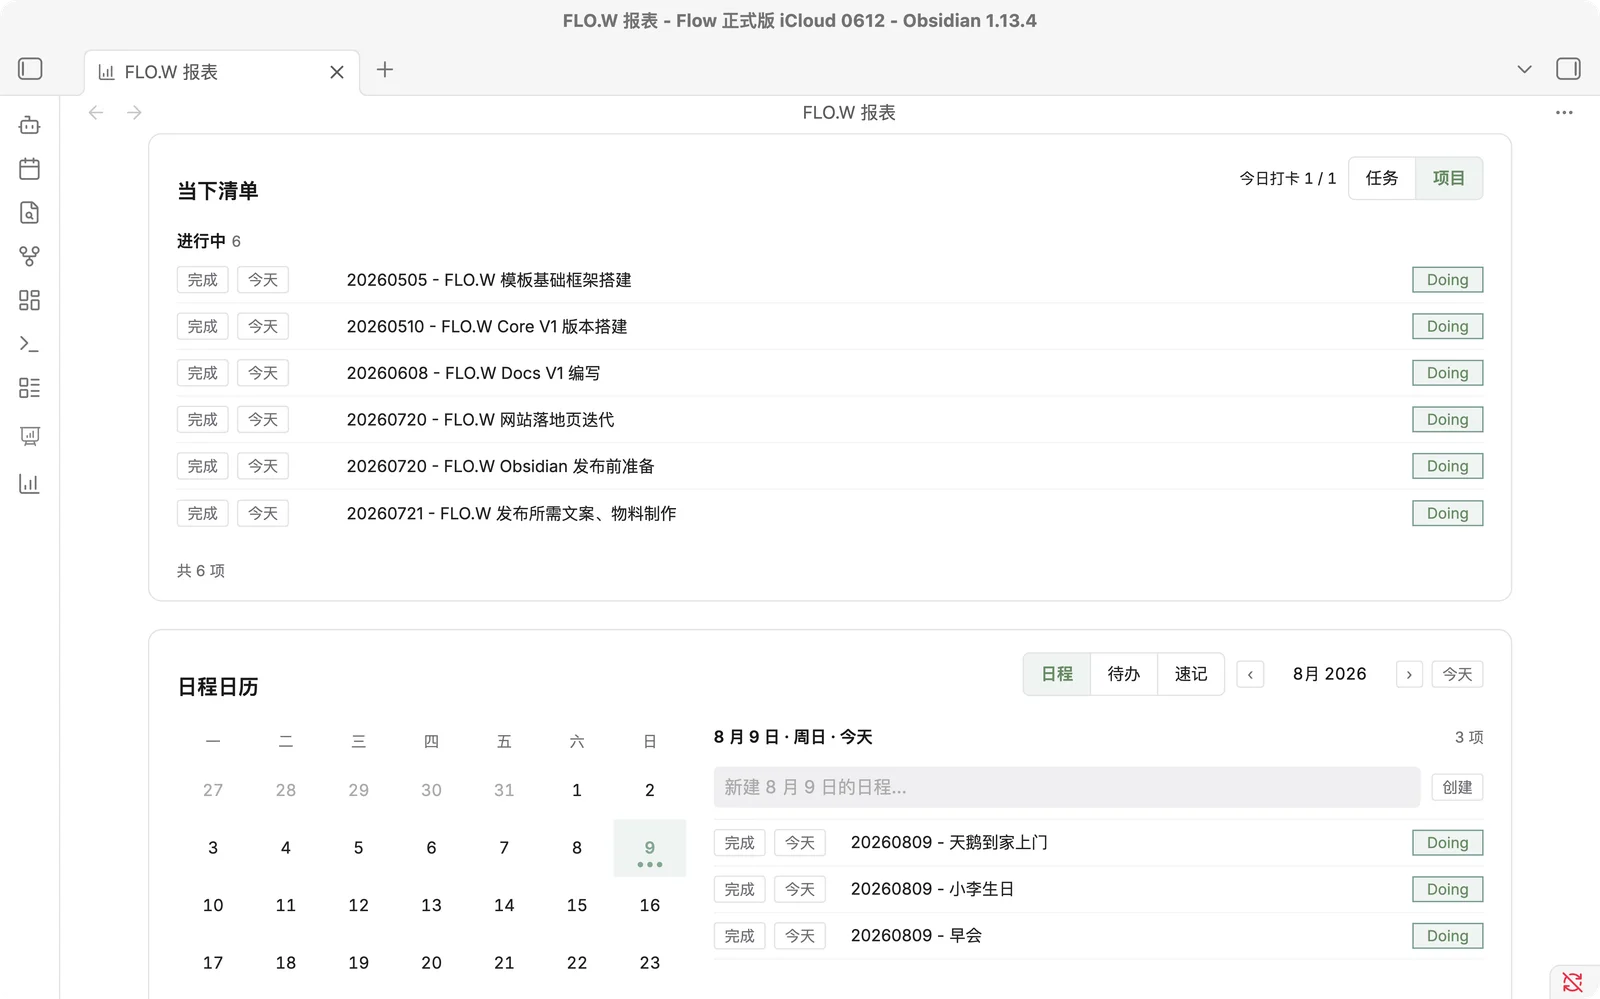Select calendar day 23

[x=650, y=963]
